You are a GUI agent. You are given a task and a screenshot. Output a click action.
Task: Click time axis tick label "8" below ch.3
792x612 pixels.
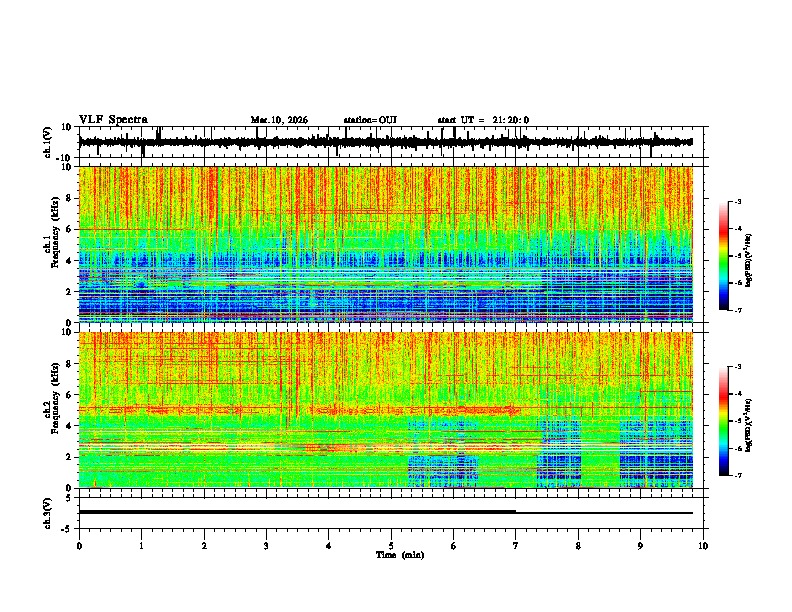[x=578, y=546]
